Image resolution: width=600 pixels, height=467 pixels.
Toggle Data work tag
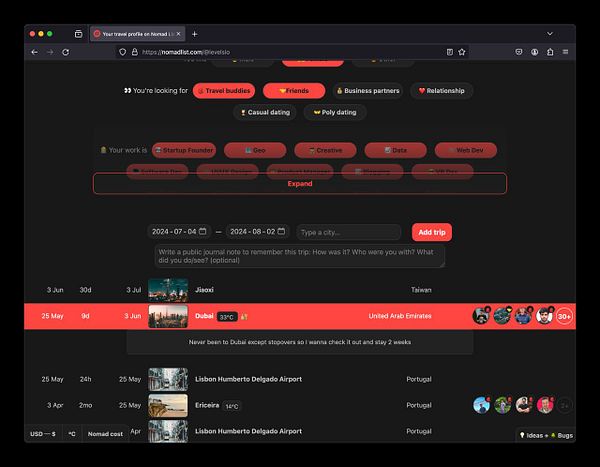(x=396, y=150)
